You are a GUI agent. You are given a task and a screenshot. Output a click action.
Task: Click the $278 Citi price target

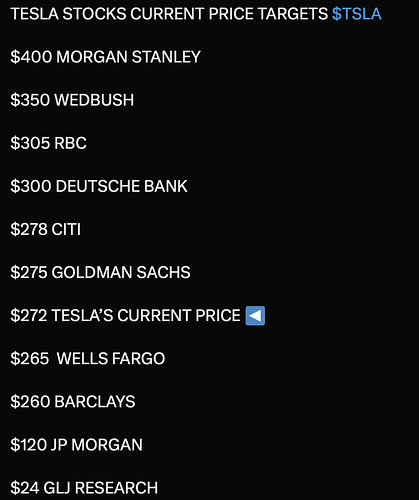pos(45,229)
